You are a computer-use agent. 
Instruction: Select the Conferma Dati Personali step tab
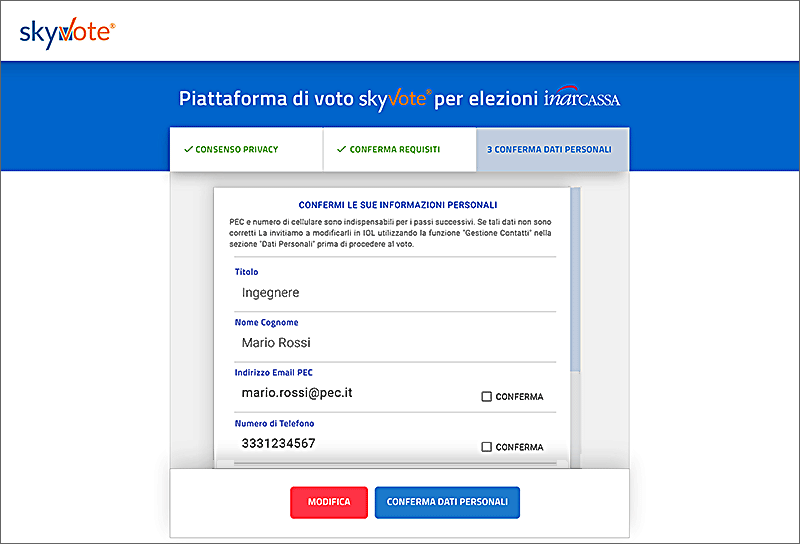coord(552,150)
